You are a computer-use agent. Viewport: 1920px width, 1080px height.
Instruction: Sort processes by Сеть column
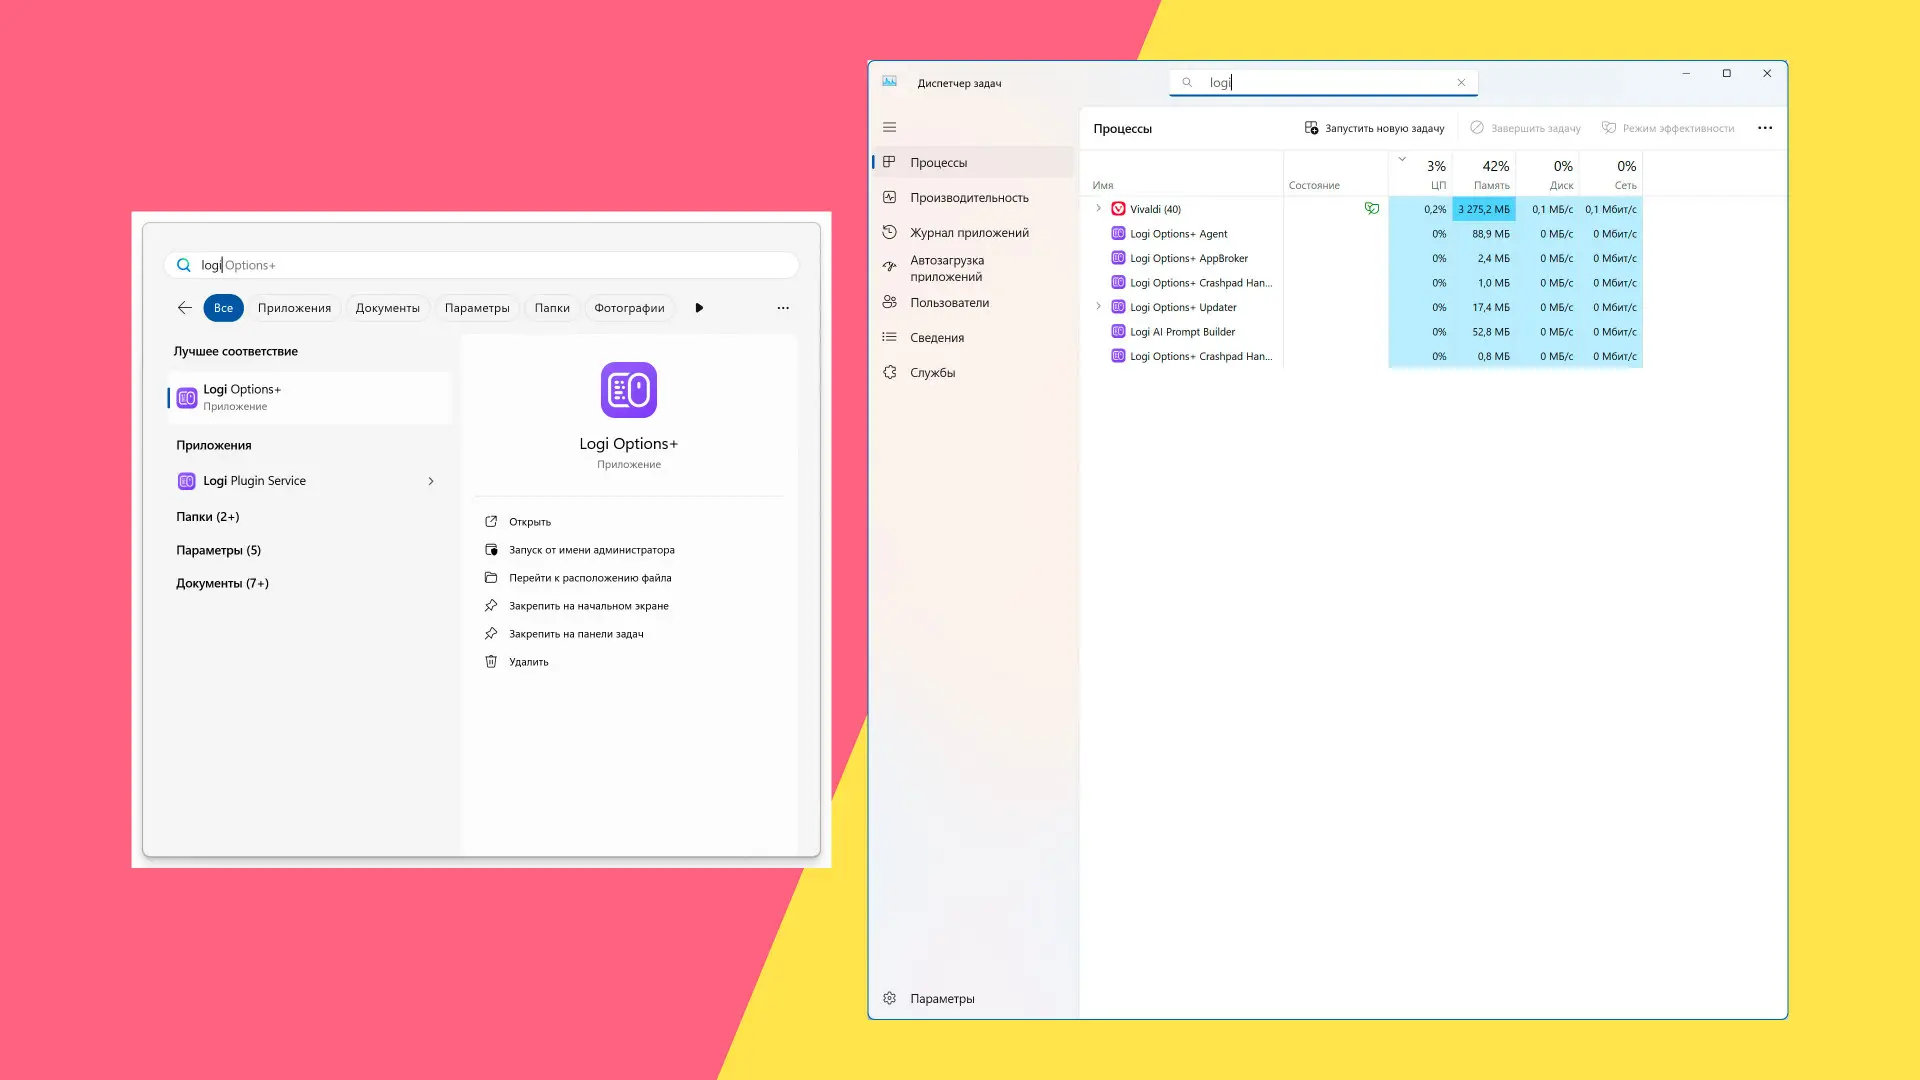[1611, 173]
